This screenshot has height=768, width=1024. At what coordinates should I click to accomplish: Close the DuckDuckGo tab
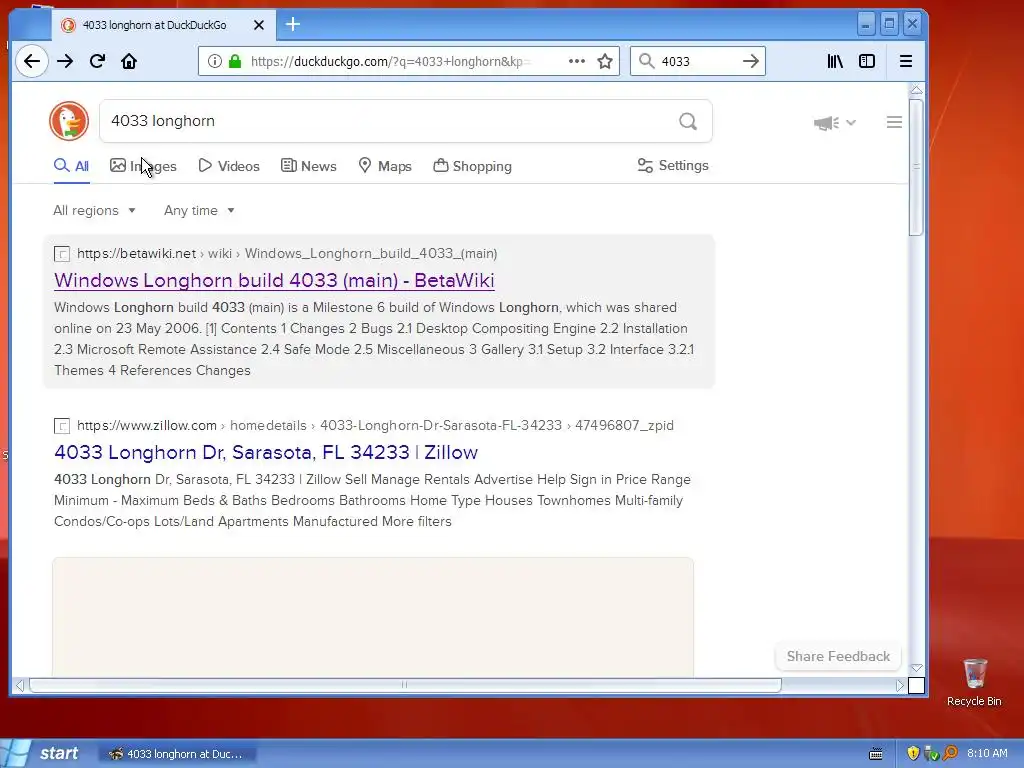coord(259,25)
